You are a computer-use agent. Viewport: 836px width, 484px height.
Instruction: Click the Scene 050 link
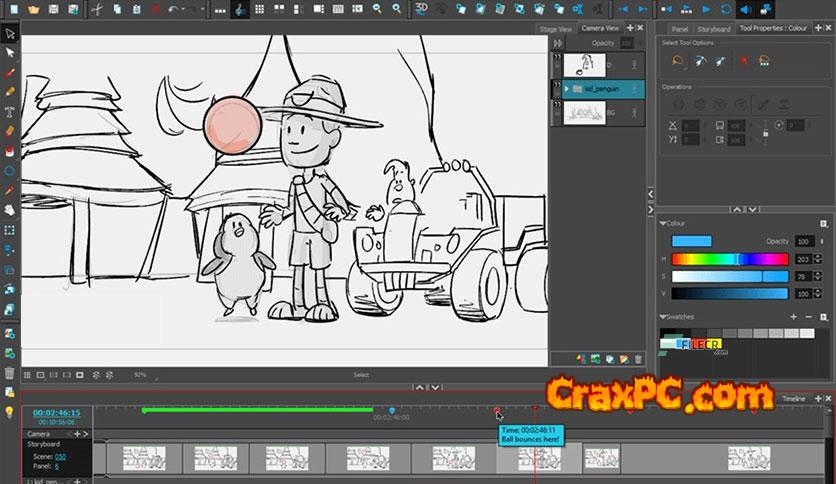tap(60, 456)
